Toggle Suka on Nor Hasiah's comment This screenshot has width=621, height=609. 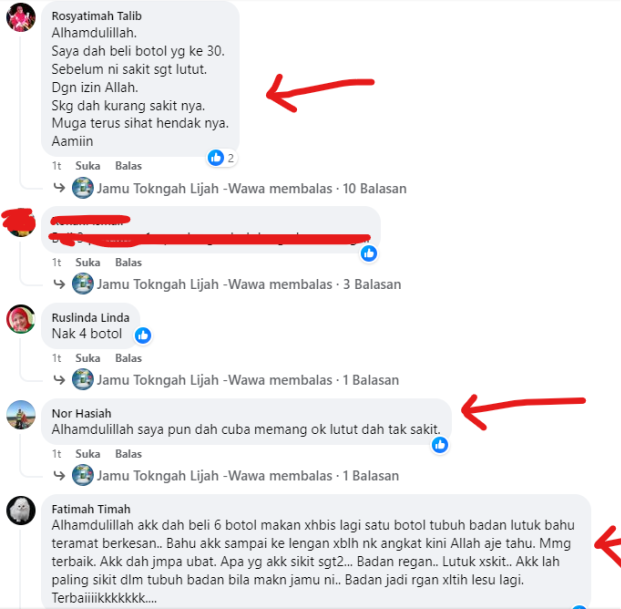coord(88,454)
